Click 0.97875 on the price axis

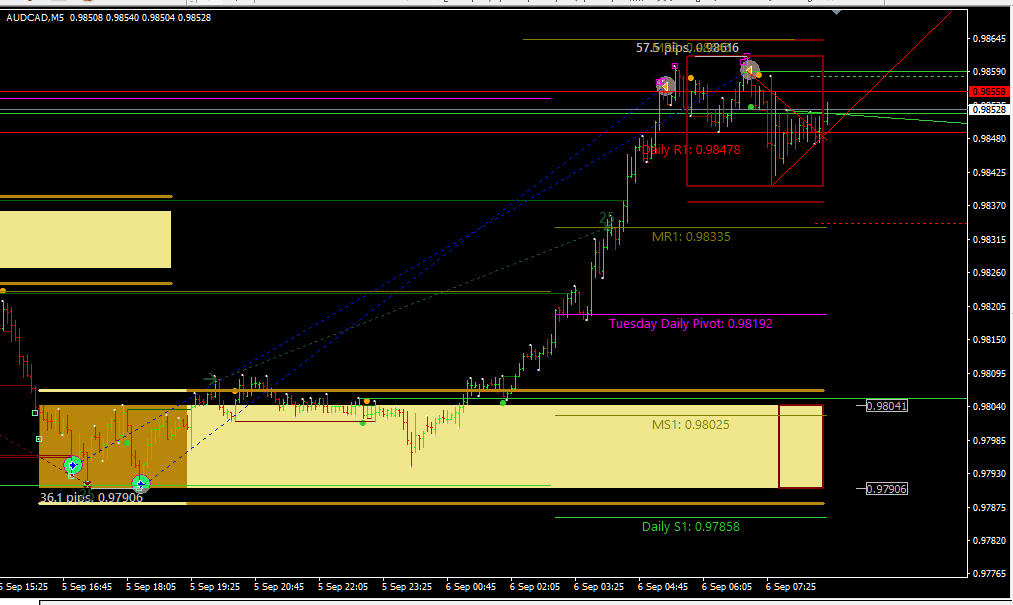989,507
